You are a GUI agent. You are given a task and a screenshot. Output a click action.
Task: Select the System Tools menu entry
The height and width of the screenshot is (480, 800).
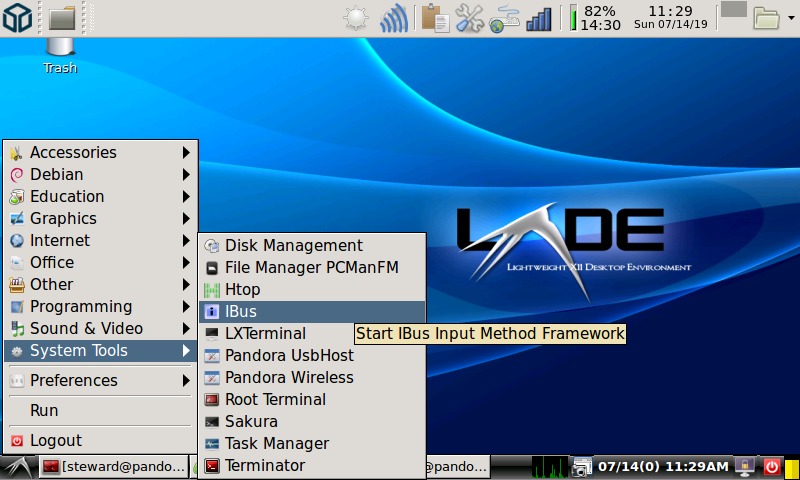[x=100, y=350]
